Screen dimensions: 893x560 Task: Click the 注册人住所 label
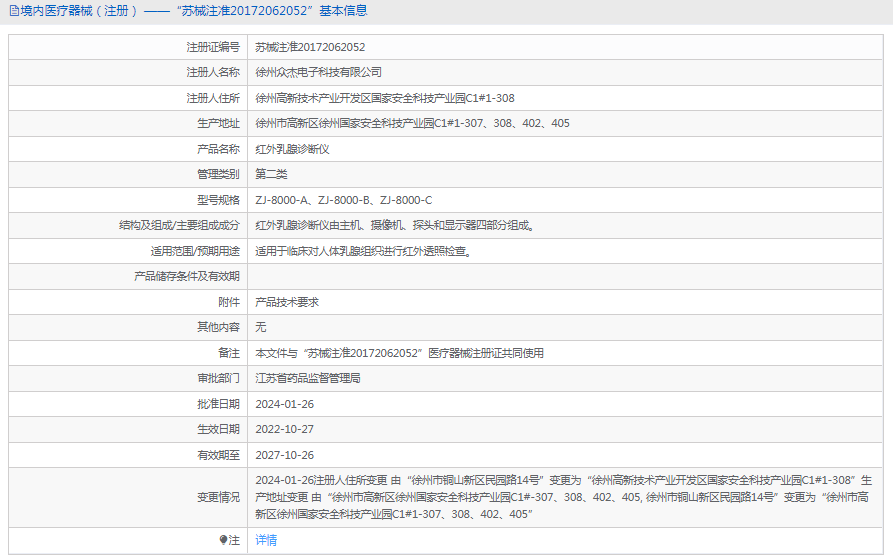pyautogui.click(x=213, y=98)
